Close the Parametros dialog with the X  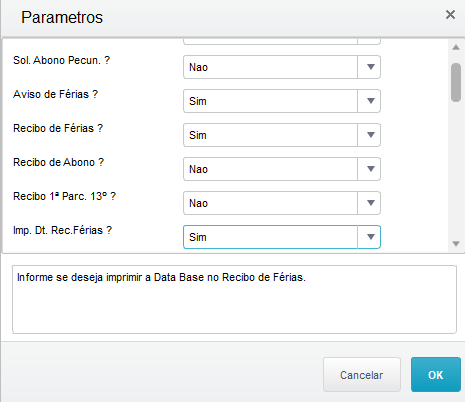pyautogui.click(x=450, y=14)
